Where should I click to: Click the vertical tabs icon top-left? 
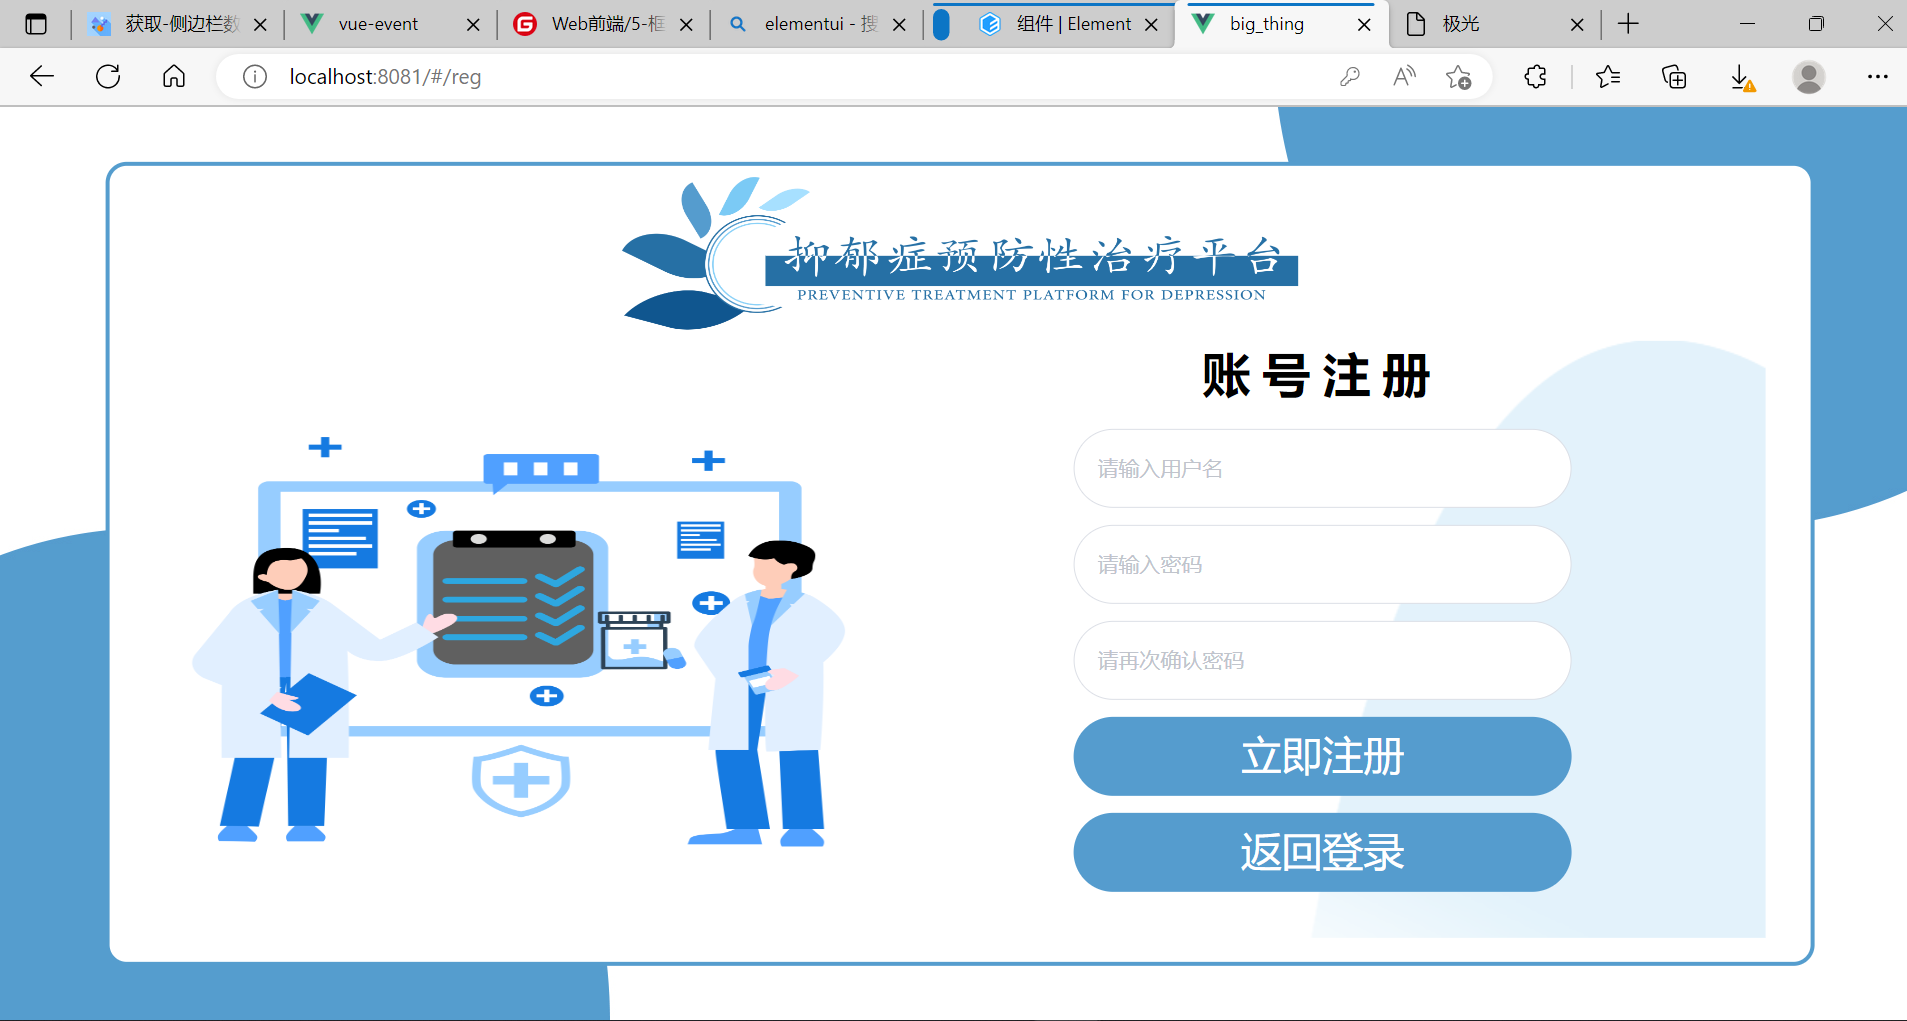tap(36, 23)
